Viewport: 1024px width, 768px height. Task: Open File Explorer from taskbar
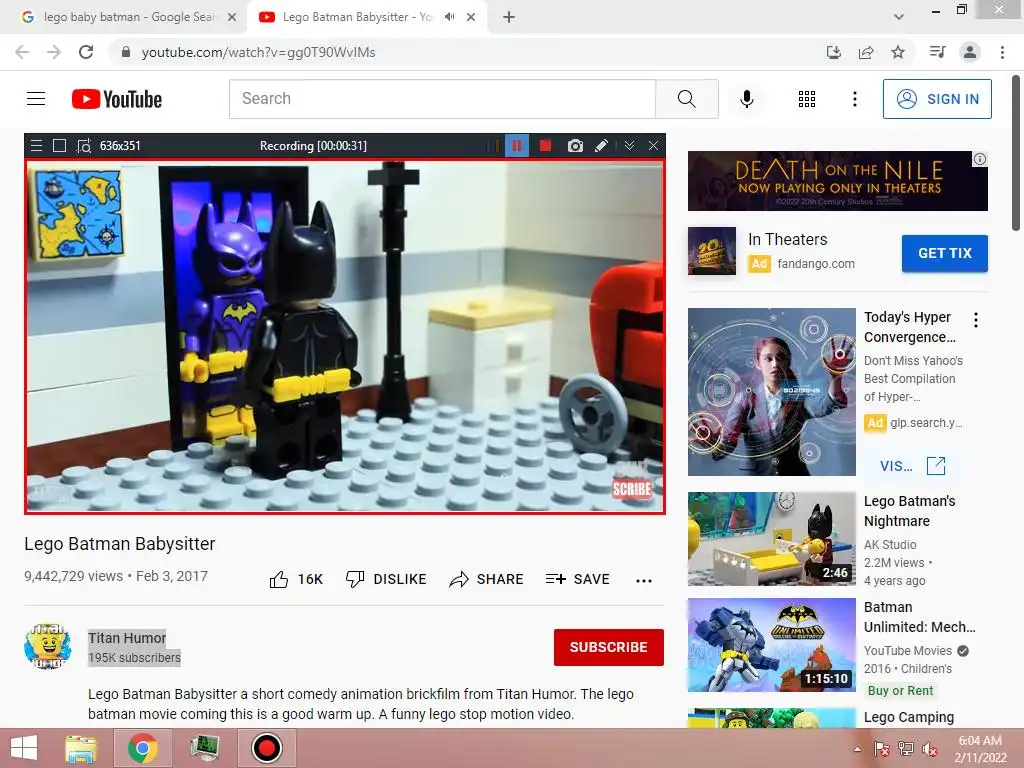(80, 748)
